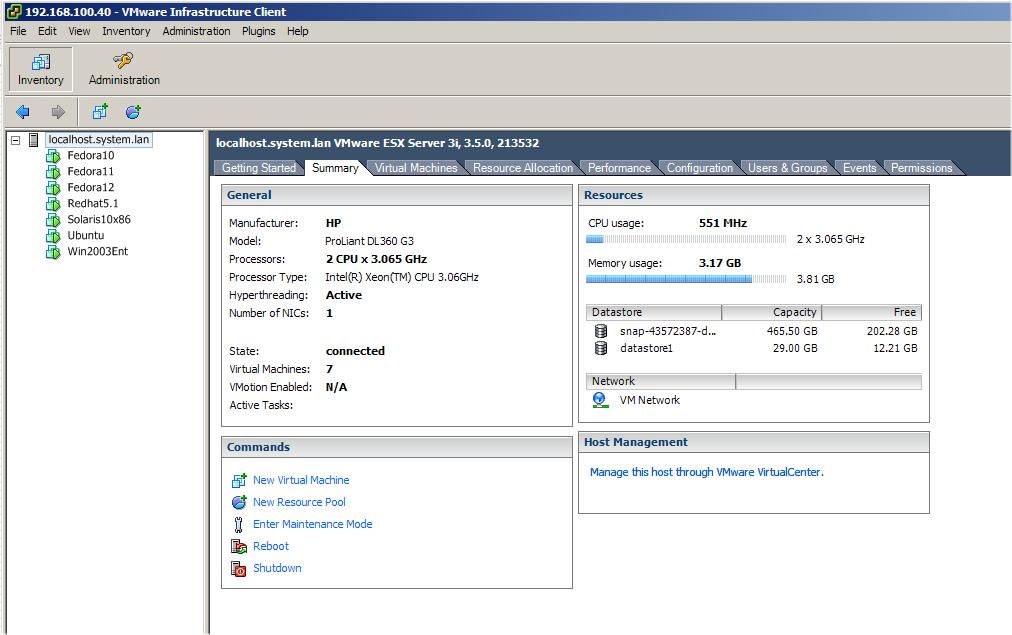1012x635 pixels.
Task: Click the datastore1 disk icon
Action: (x=601, y=348)
